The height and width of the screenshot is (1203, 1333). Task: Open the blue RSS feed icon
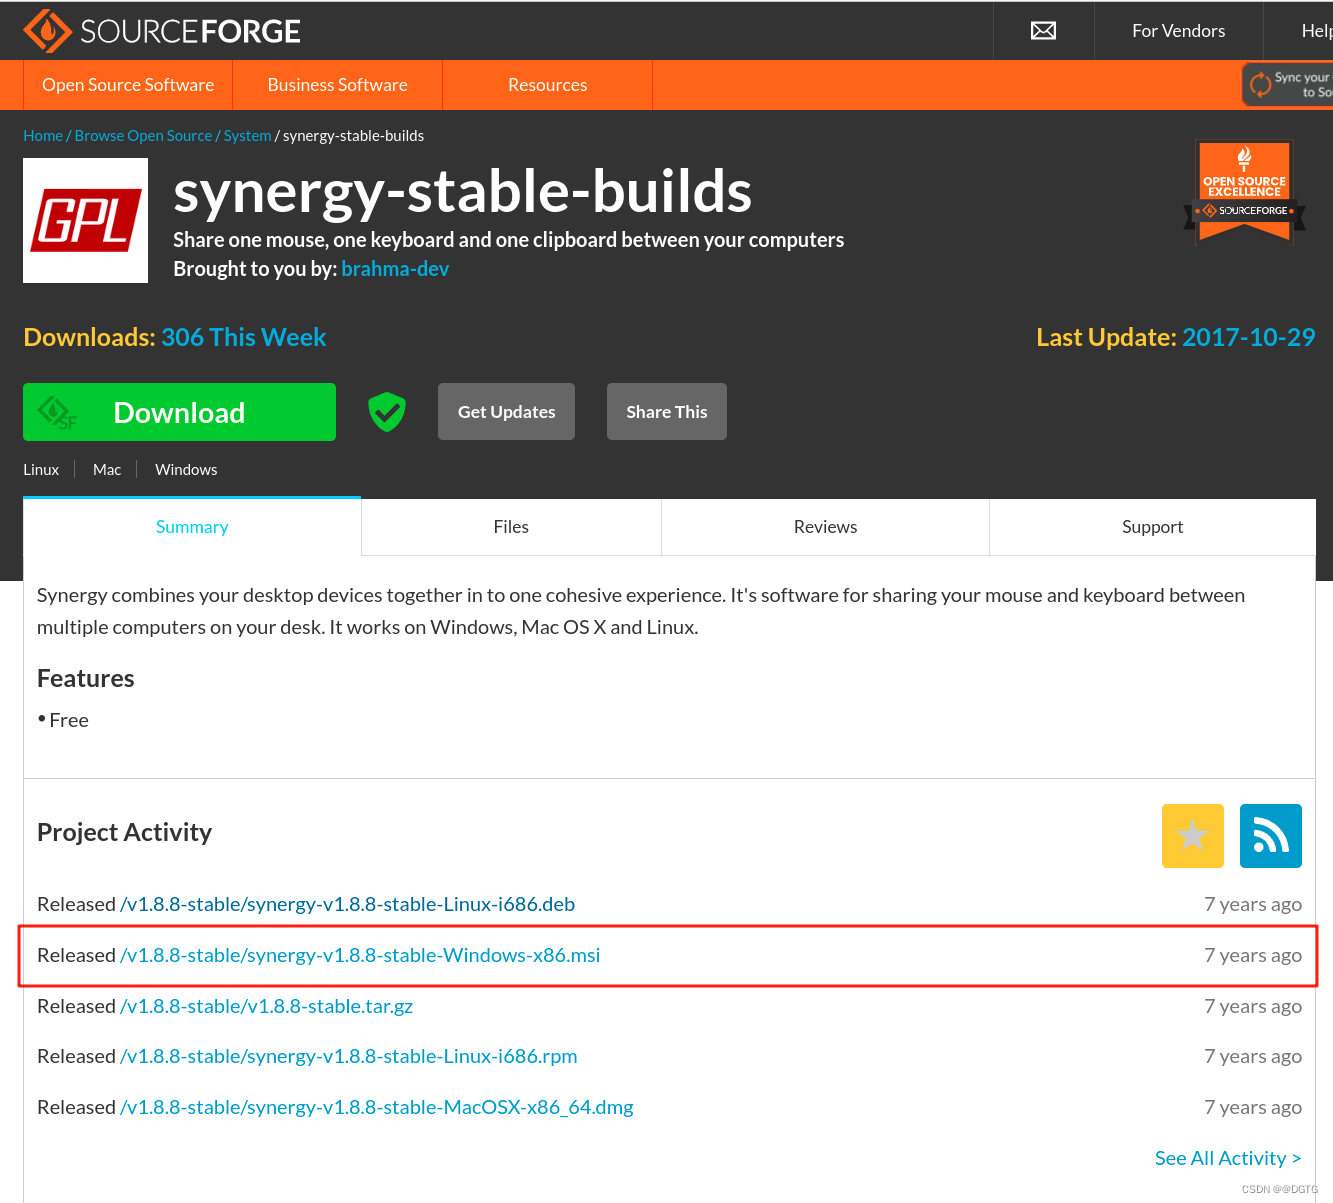(x=1270, y=835)
